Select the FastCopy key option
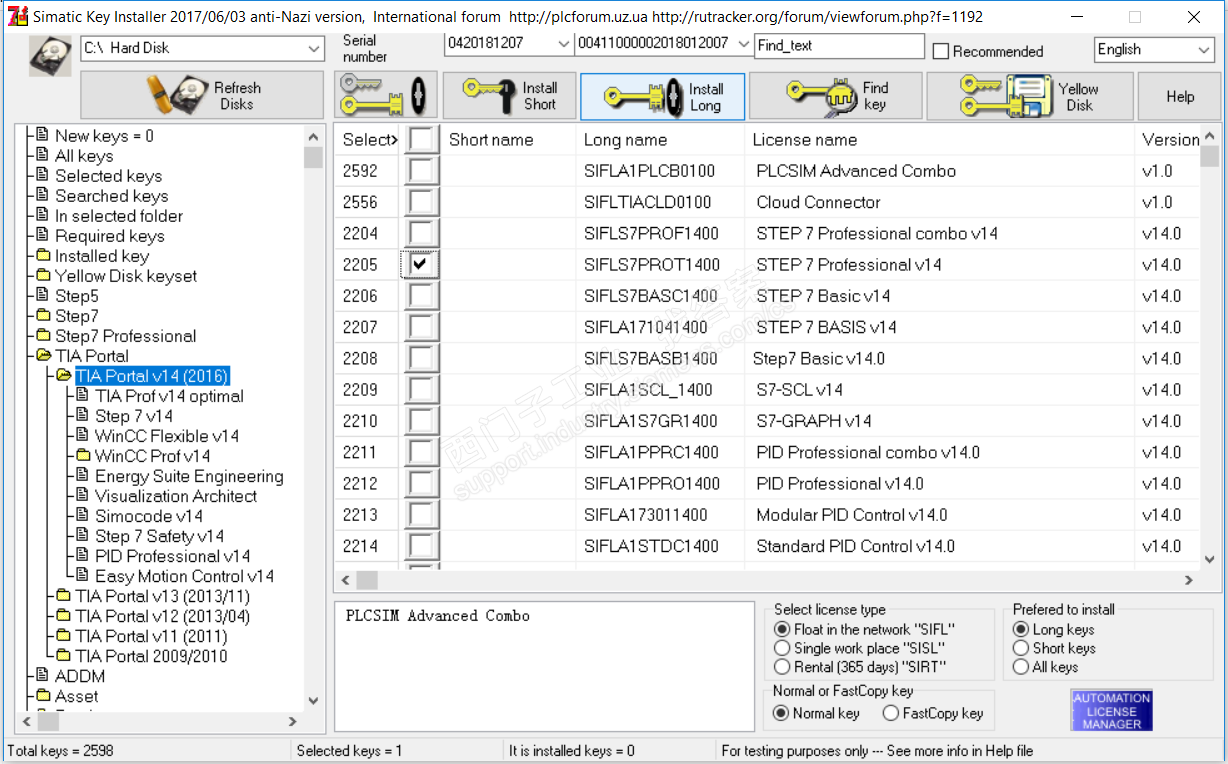 [x=891, y=713]
